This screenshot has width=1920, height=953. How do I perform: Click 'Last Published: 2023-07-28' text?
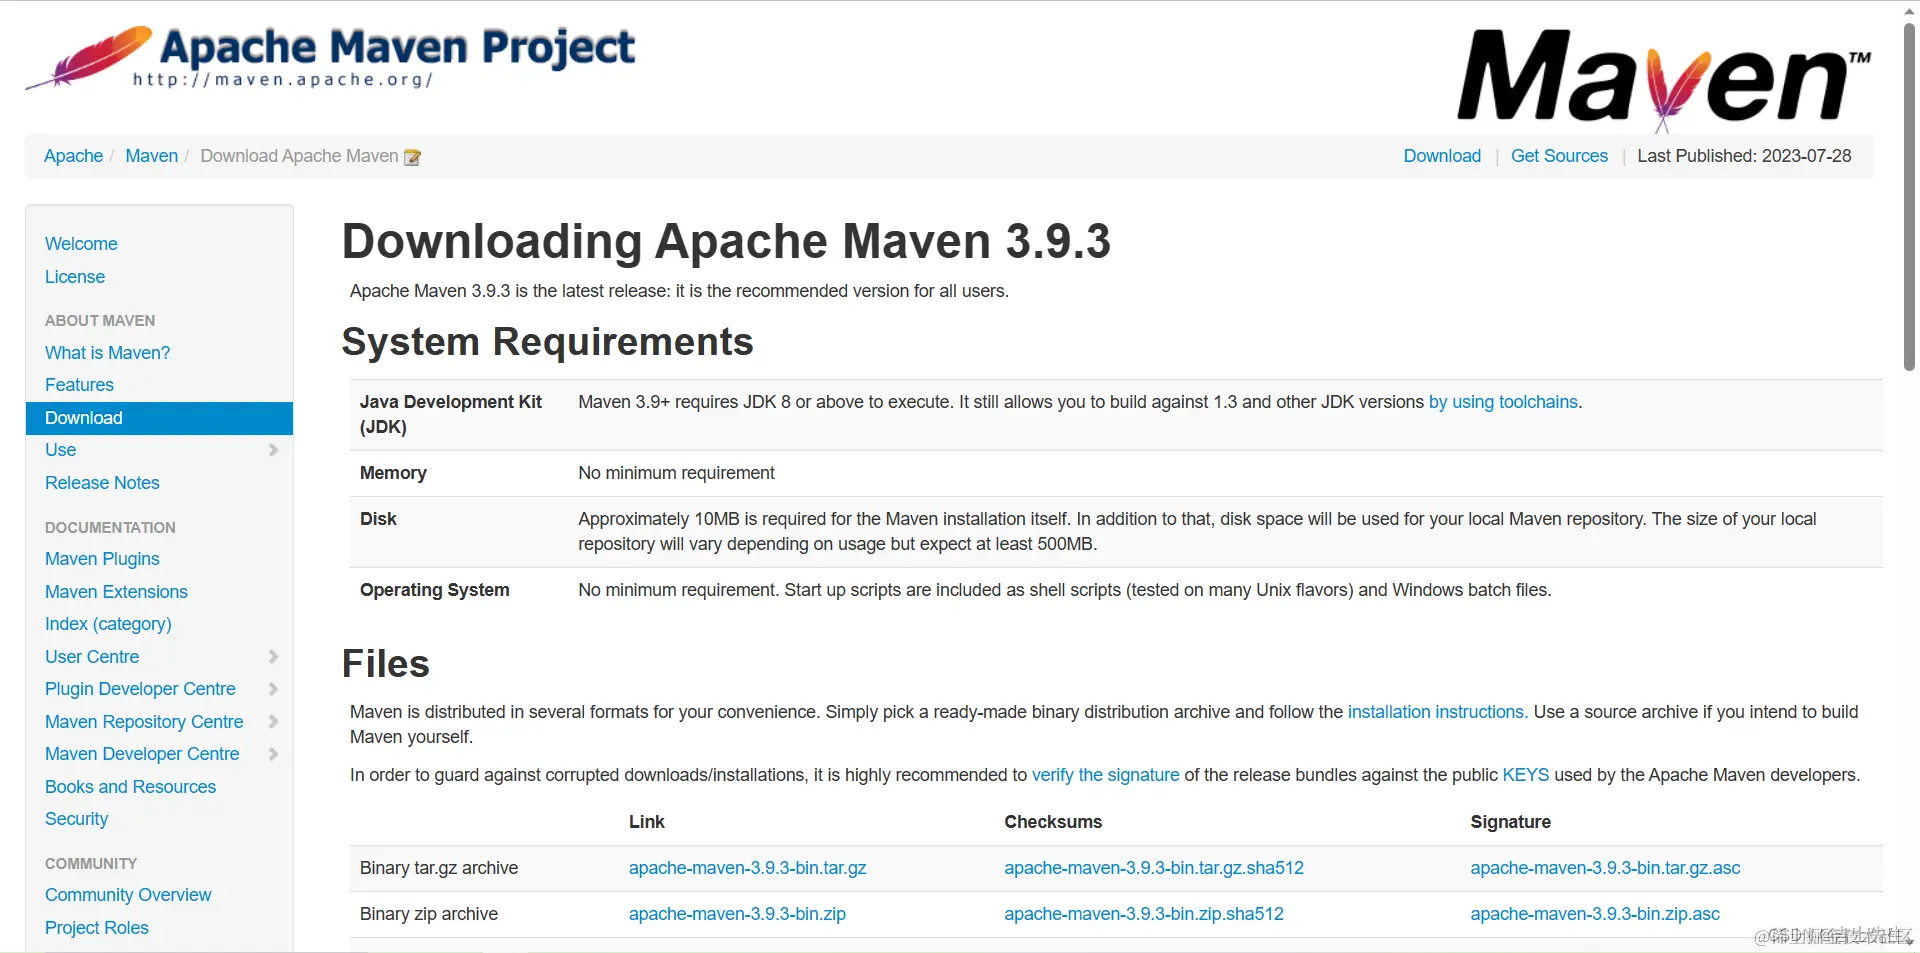pos(1744,156)
